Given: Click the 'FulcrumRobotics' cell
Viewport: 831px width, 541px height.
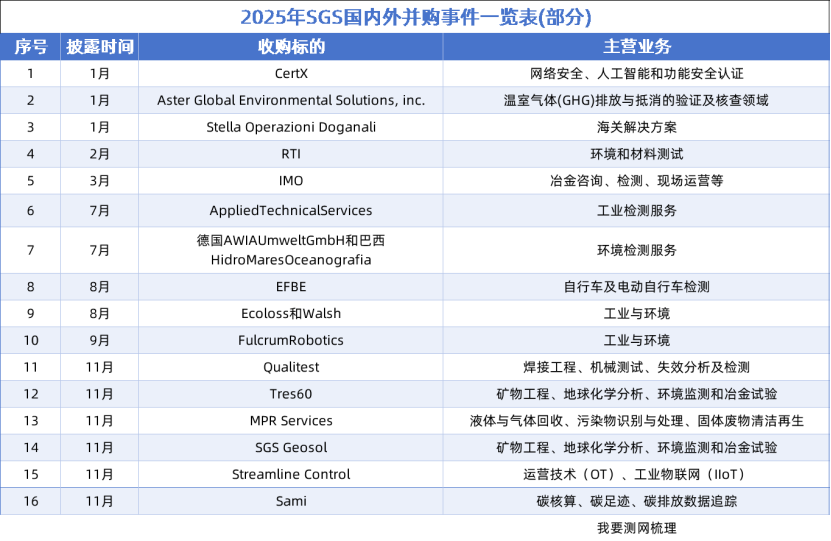Looking at the screenshot, I should point(291,340).
